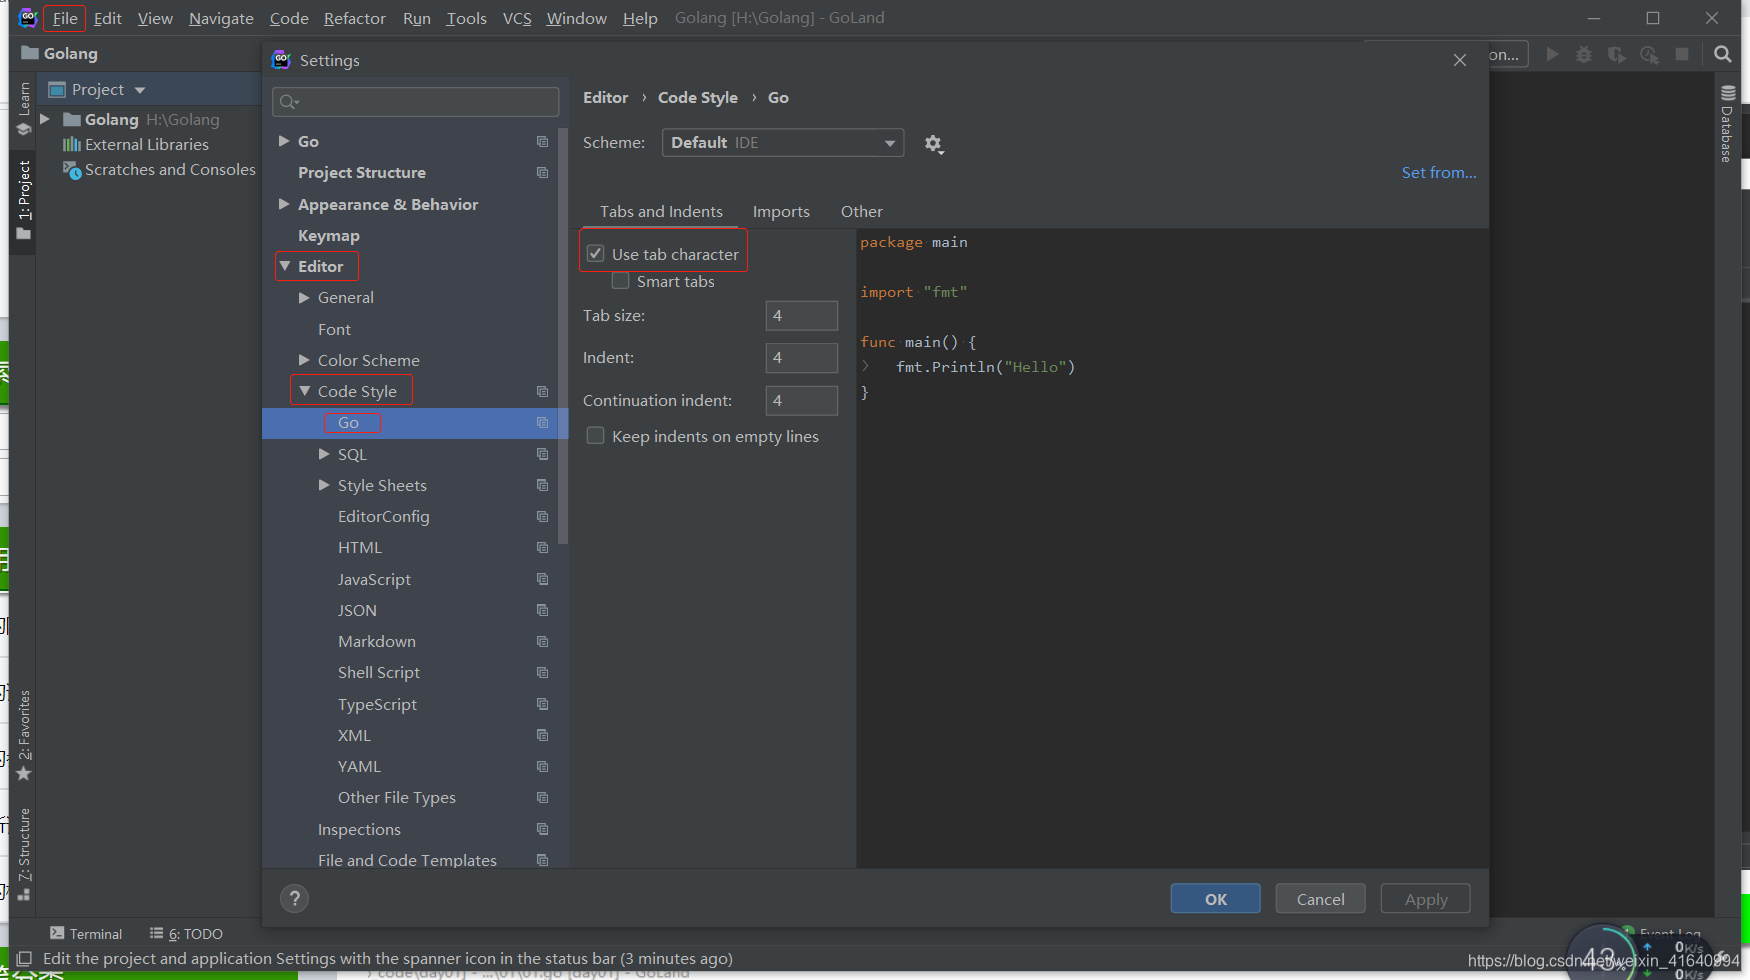This screenshot has width=1750, height=980.
Task: Collapse the Code Style settings node
Action: pyautogui.click(x=305, y=391)
